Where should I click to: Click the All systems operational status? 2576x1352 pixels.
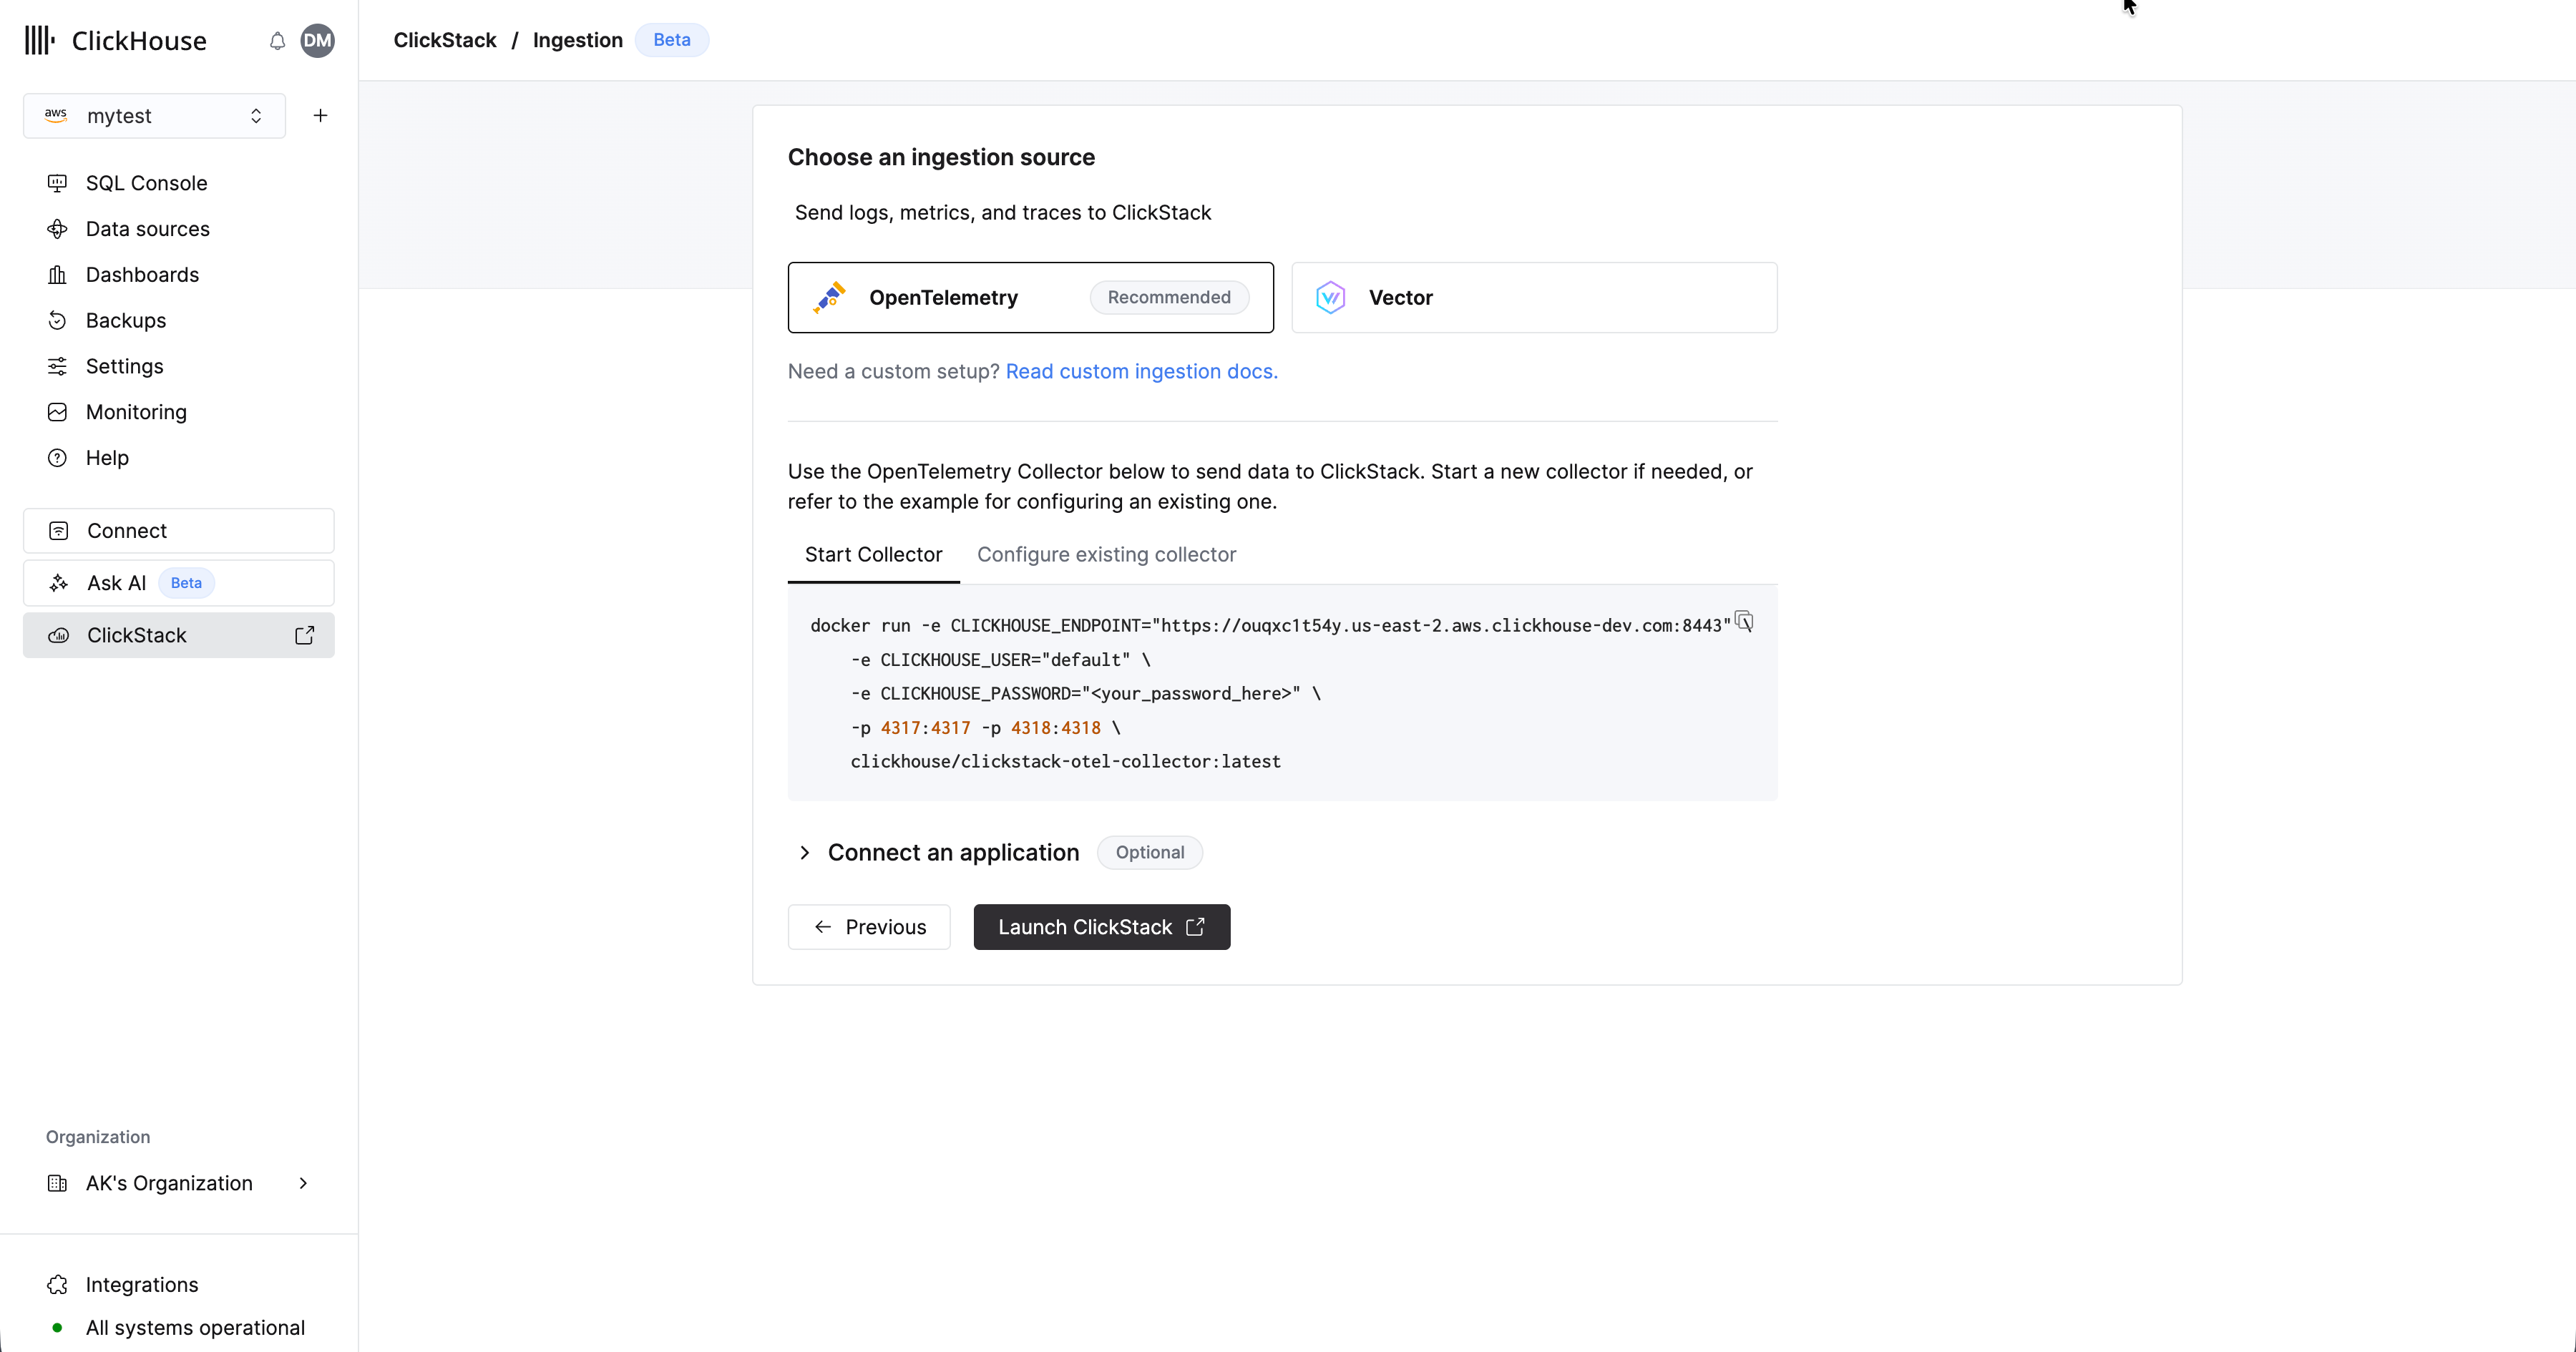194,1327
